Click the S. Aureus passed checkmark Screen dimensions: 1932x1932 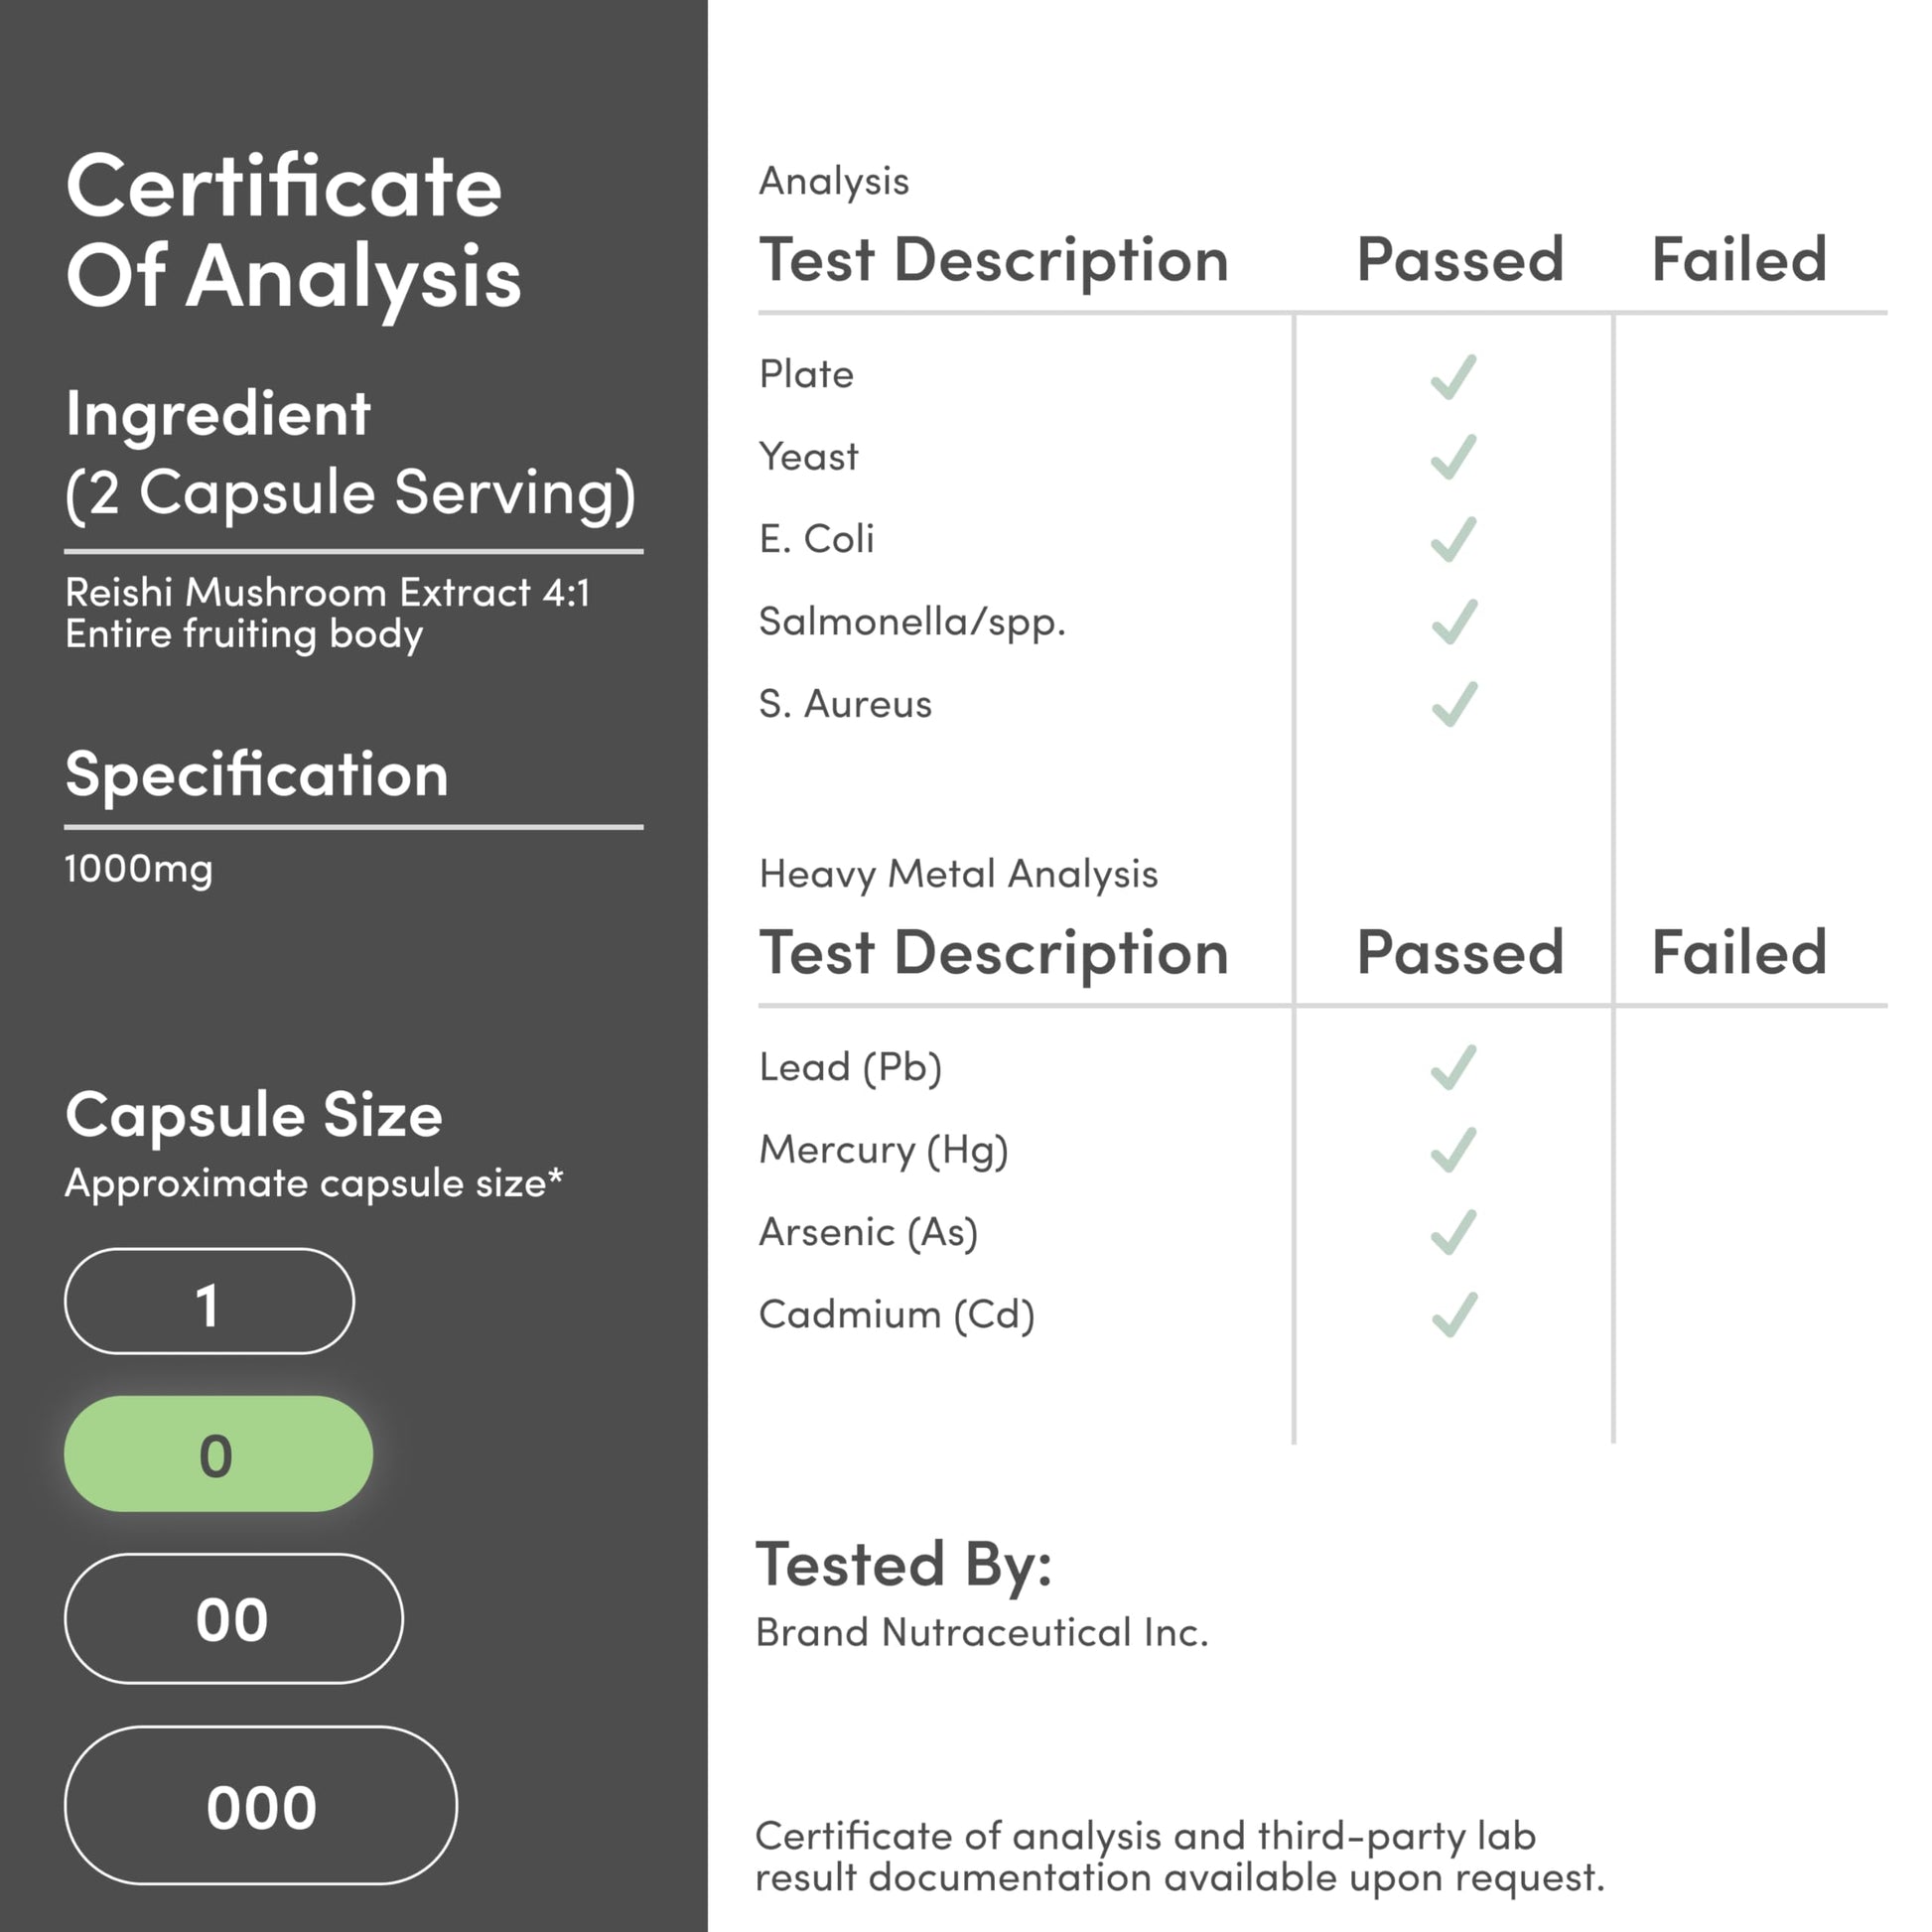(x=1453, y=704)
